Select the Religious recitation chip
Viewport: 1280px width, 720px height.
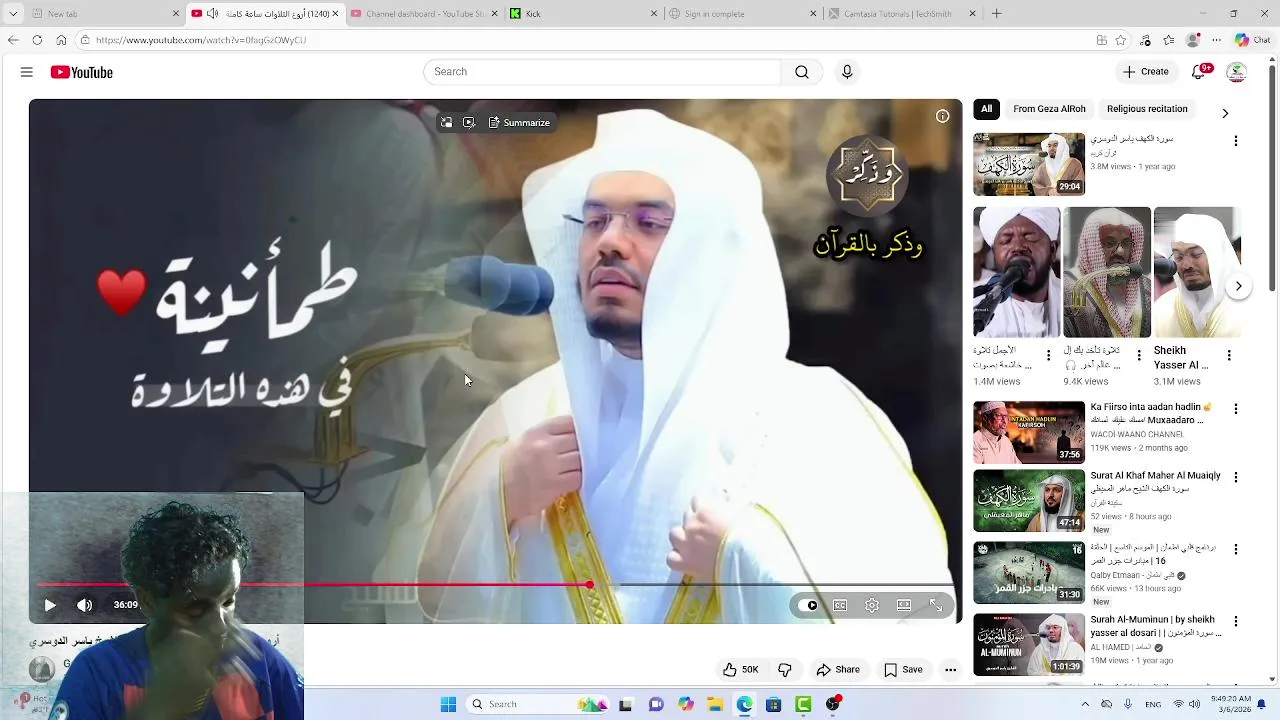point(1147,109)
